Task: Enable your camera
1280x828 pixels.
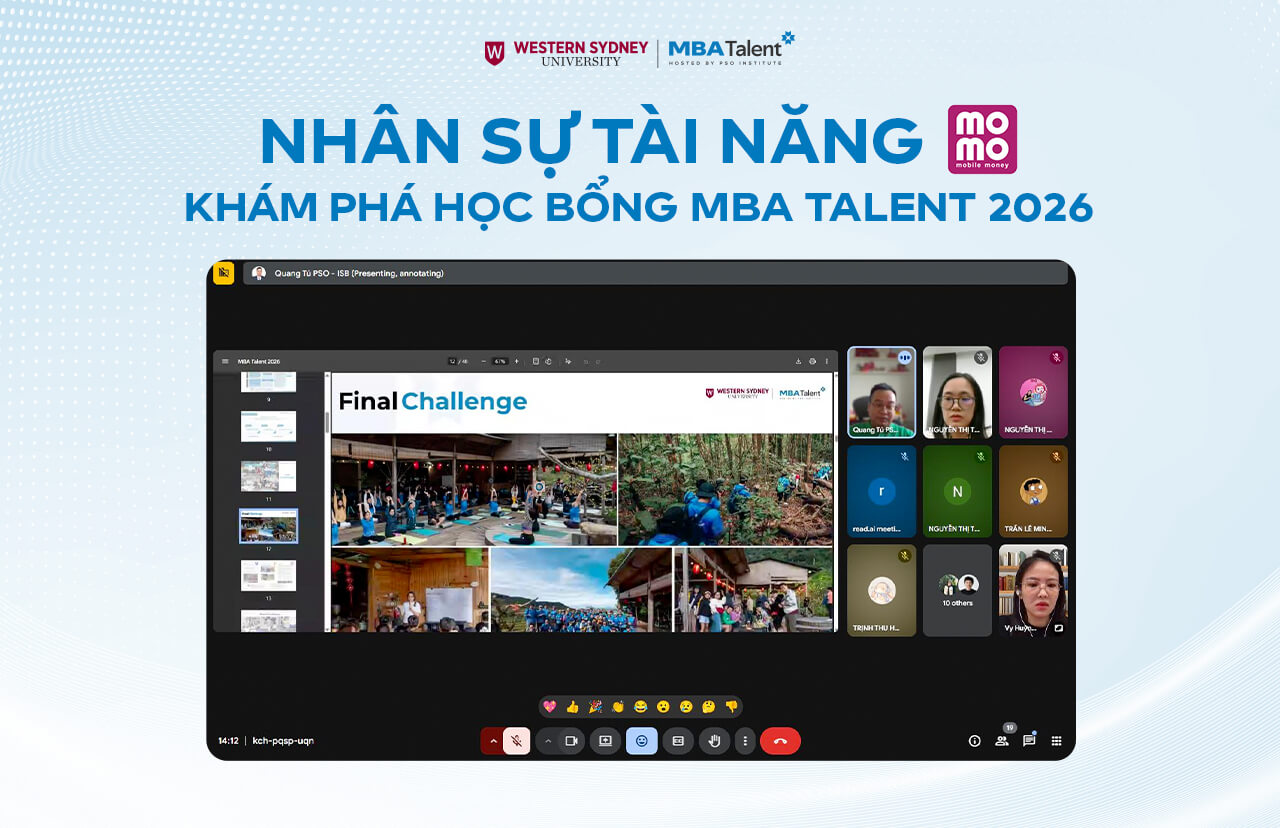Action: [572, 741]
